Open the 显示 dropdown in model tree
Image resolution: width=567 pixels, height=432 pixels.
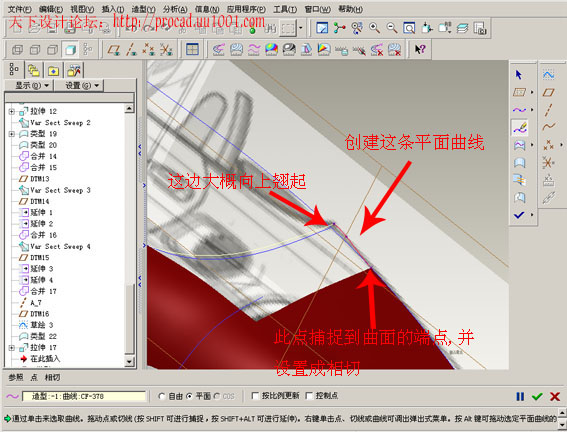pyautogui.click(x=31, y=86)
